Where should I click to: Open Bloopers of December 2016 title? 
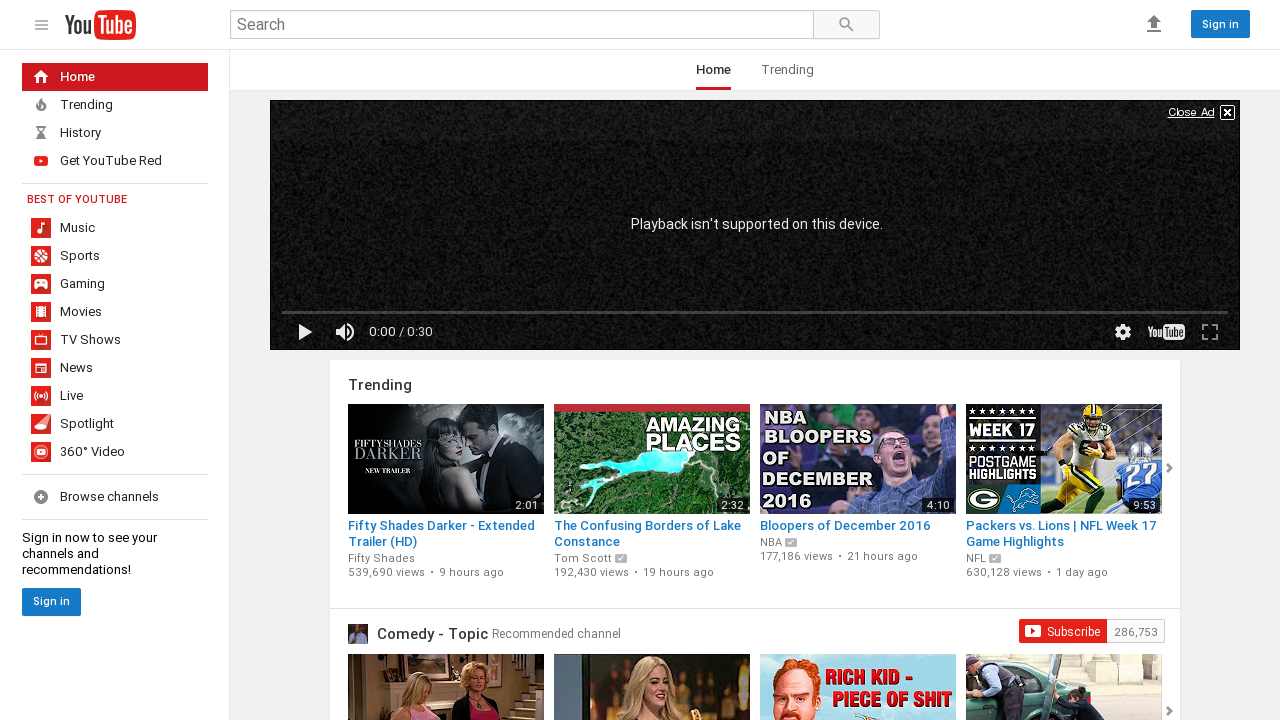click(845, 526)
